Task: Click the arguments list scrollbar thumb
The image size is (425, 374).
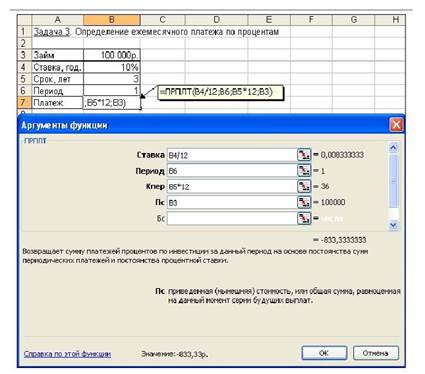Action: tap(394, 182)
